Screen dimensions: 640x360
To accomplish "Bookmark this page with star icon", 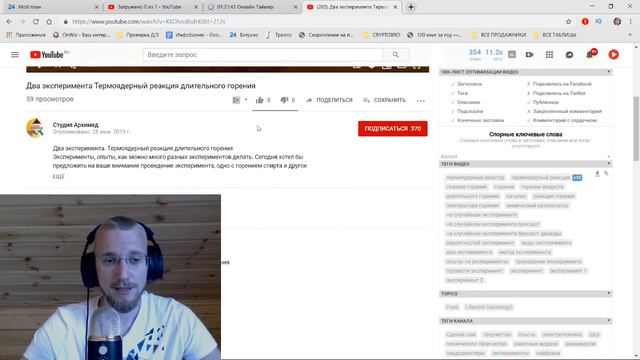I will (568, 22).
